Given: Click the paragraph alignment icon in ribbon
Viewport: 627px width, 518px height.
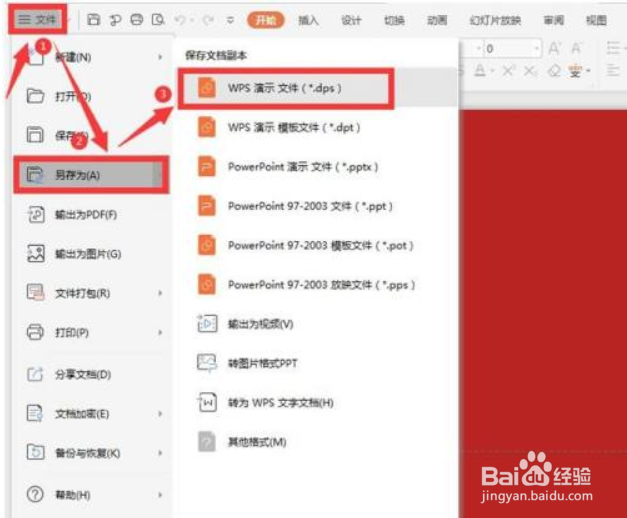Looking at the screenshot, I should (x=613, y=71).
